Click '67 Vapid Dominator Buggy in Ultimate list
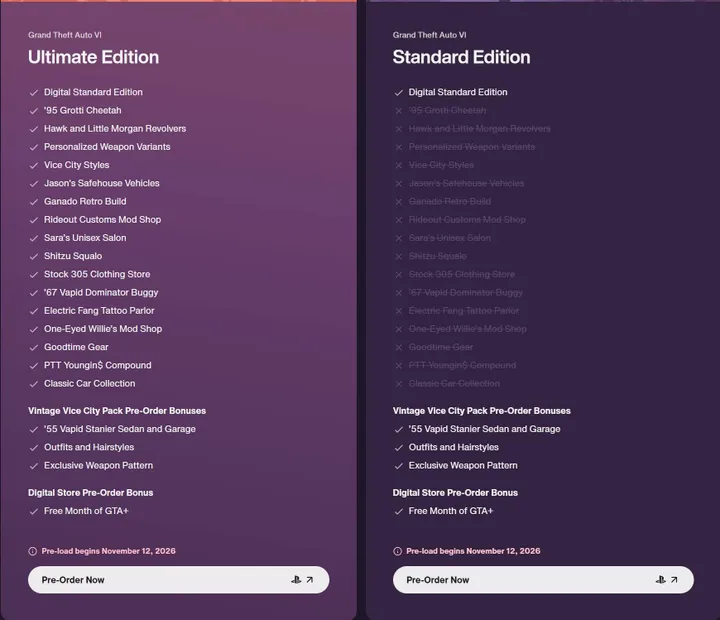The image size is (720, 620). coord(101,293)
